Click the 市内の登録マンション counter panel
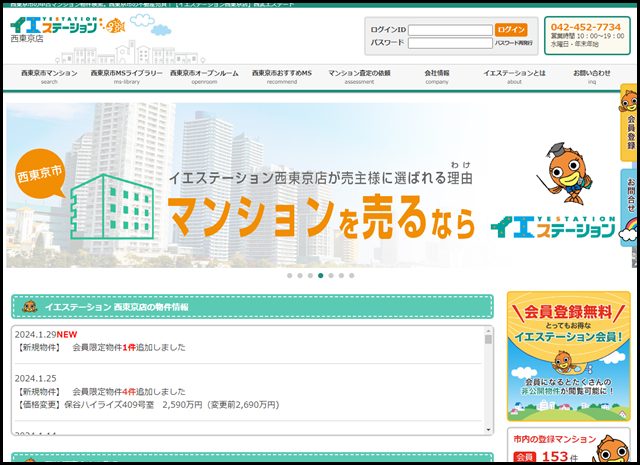 569,445
